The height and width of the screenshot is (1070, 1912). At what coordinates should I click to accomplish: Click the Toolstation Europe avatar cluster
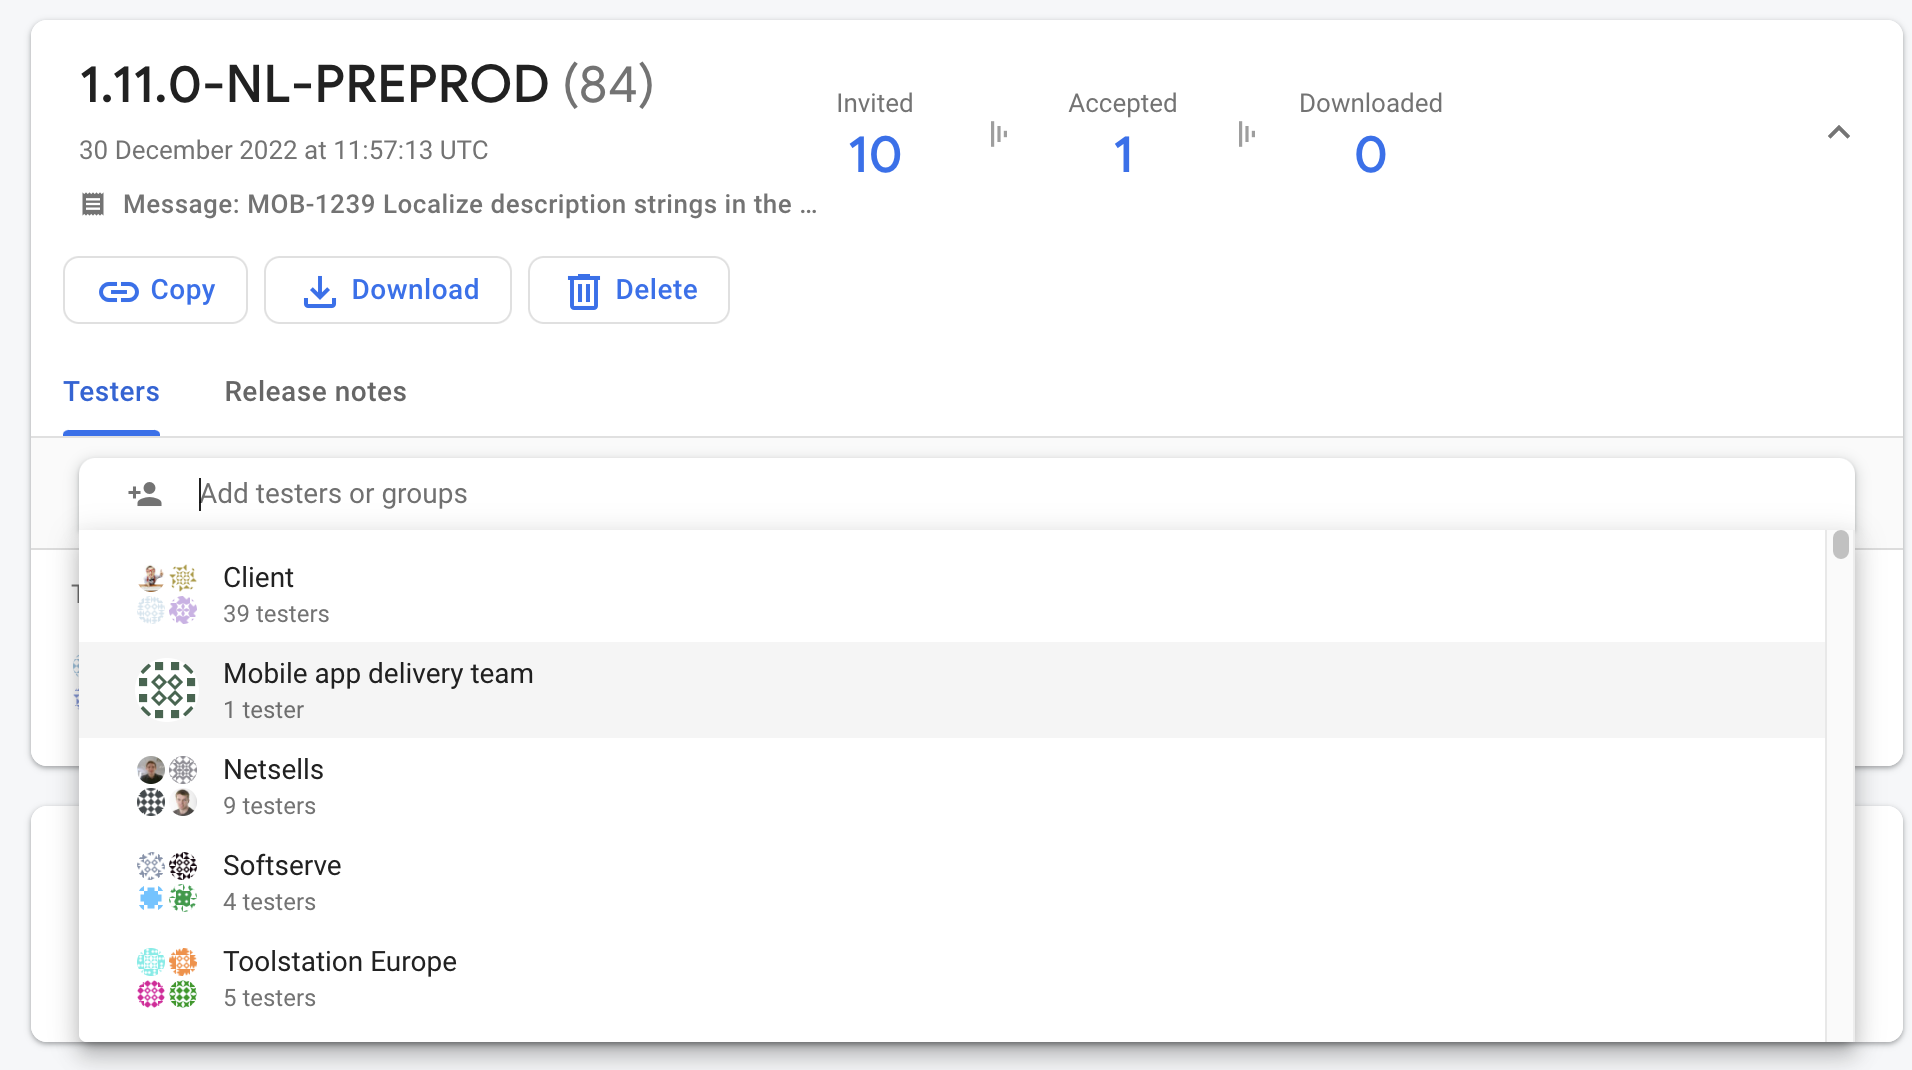[x=167, y=978]
